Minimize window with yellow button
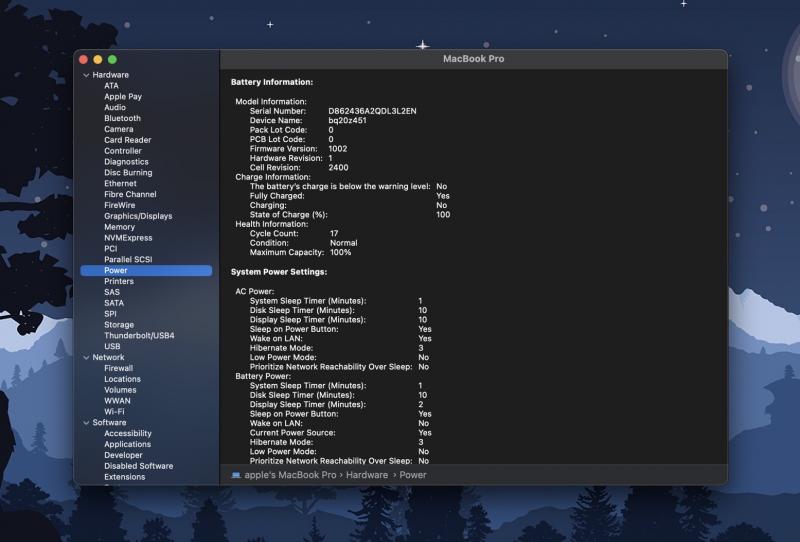Image resolution: width=800 pixels, height=542 pixels. click(x=98, y=60)
